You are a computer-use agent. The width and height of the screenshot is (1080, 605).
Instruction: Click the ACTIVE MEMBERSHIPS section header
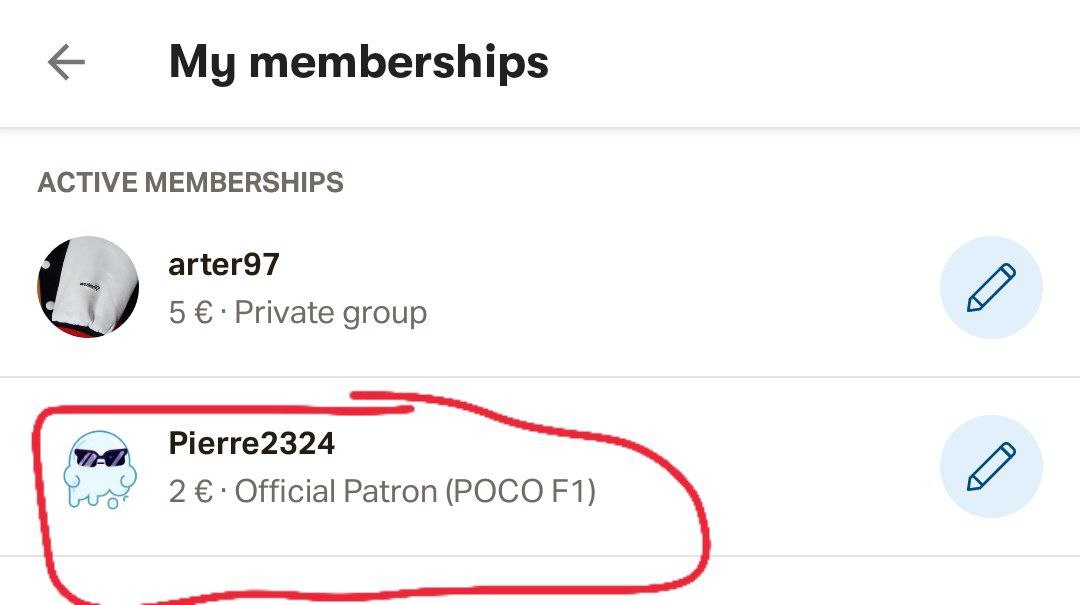pyautogui.click(x=191, y=183)
